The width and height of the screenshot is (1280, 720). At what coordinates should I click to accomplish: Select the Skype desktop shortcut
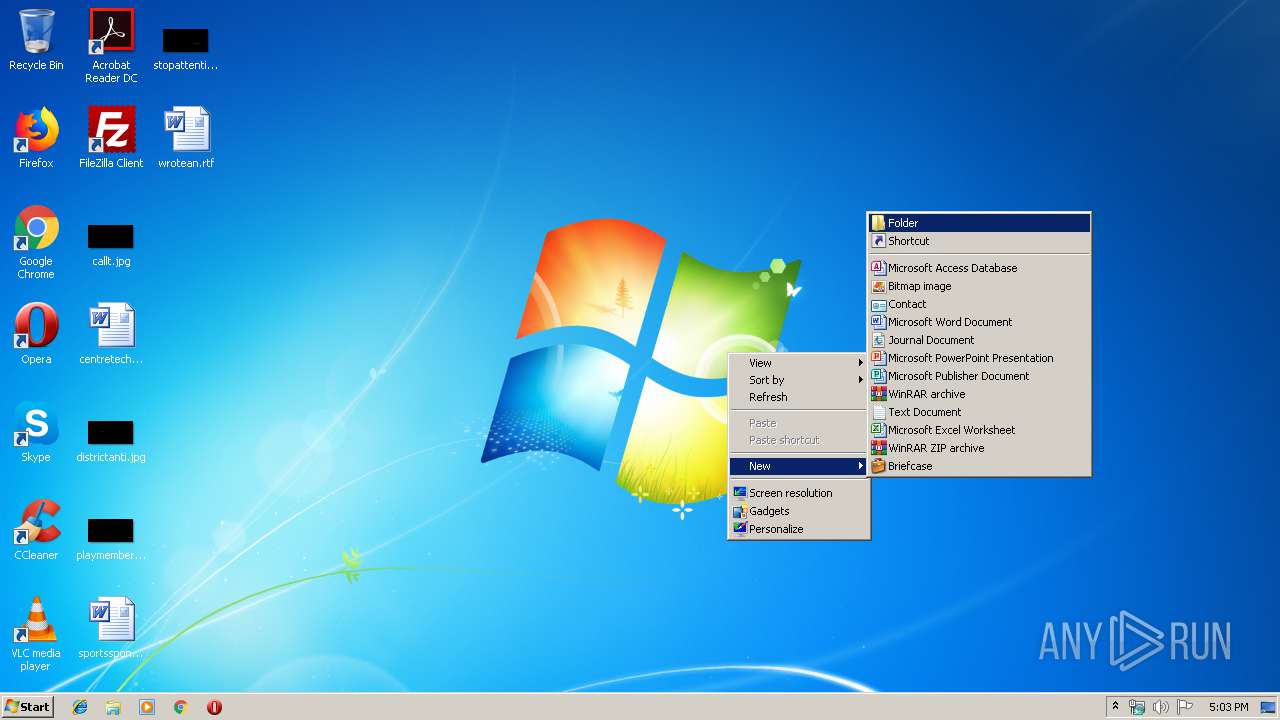[x=36, y=432]
